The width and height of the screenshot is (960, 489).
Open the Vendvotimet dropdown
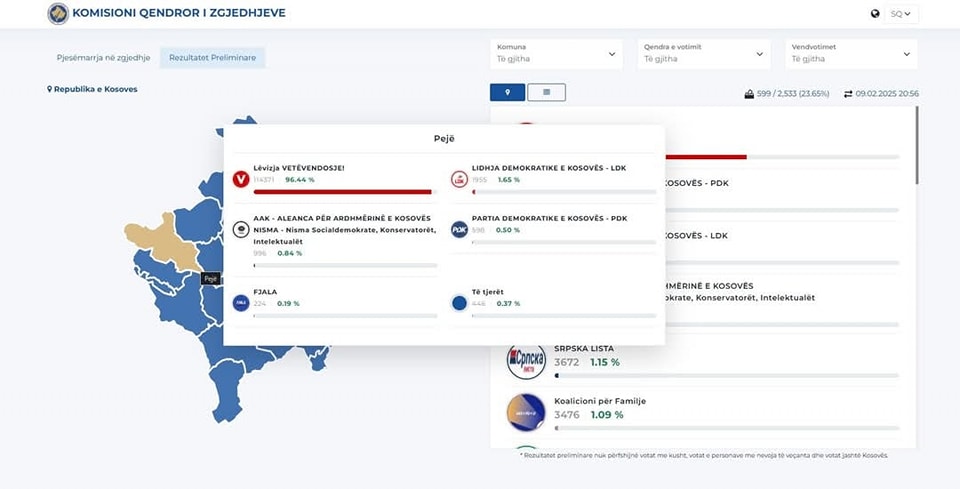coord(852,53)
